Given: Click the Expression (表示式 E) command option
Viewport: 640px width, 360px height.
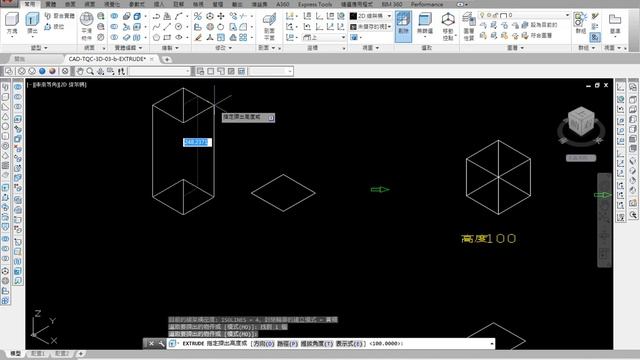Looking at the screenshot, I should [x=349, y=344].
